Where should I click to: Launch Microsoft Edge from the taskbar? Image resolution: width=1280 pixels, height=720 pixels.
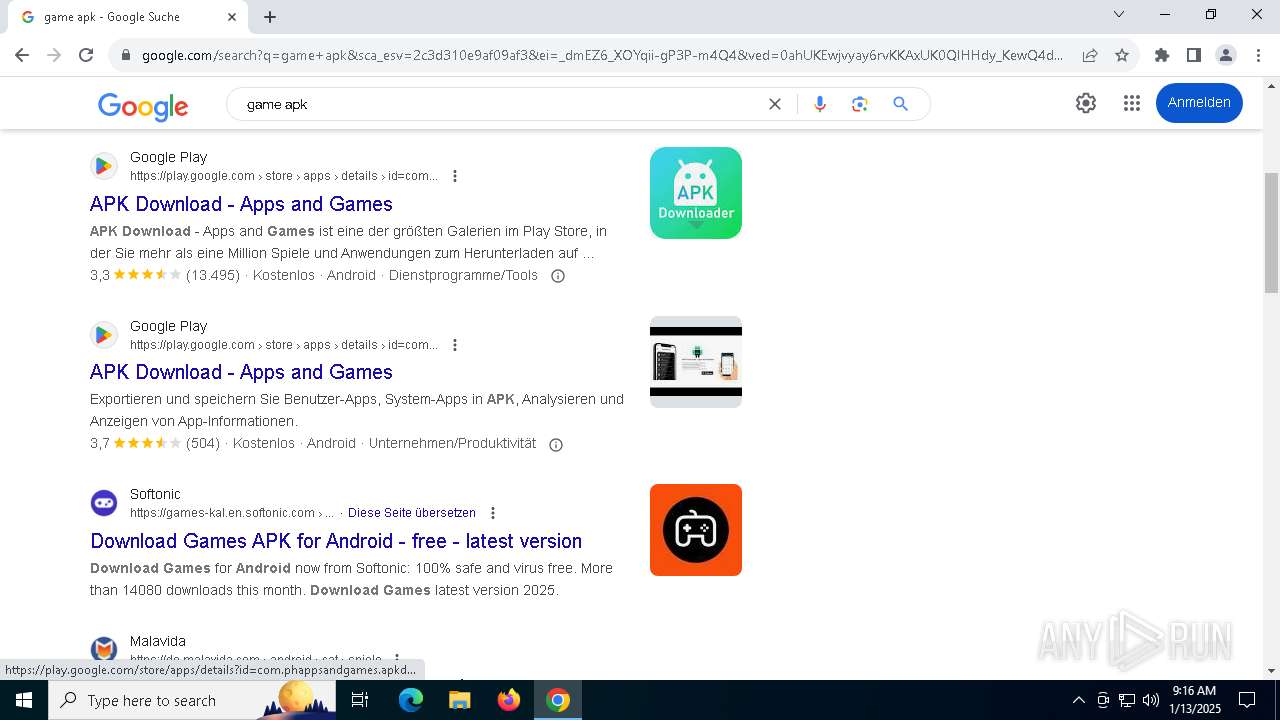[411, 700]
